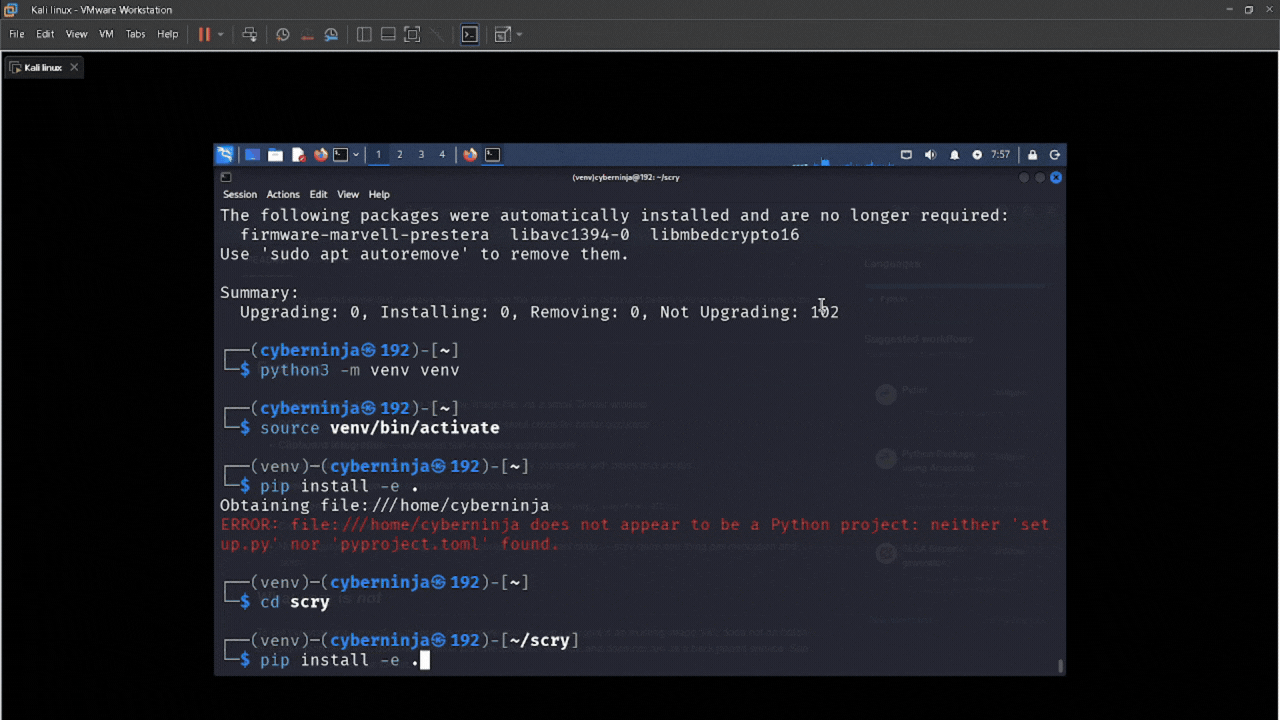The height and width of the screenshot is (720, 1280).
Task: Click 'python3 -m venv venv' command text
Action: point(360,370)
